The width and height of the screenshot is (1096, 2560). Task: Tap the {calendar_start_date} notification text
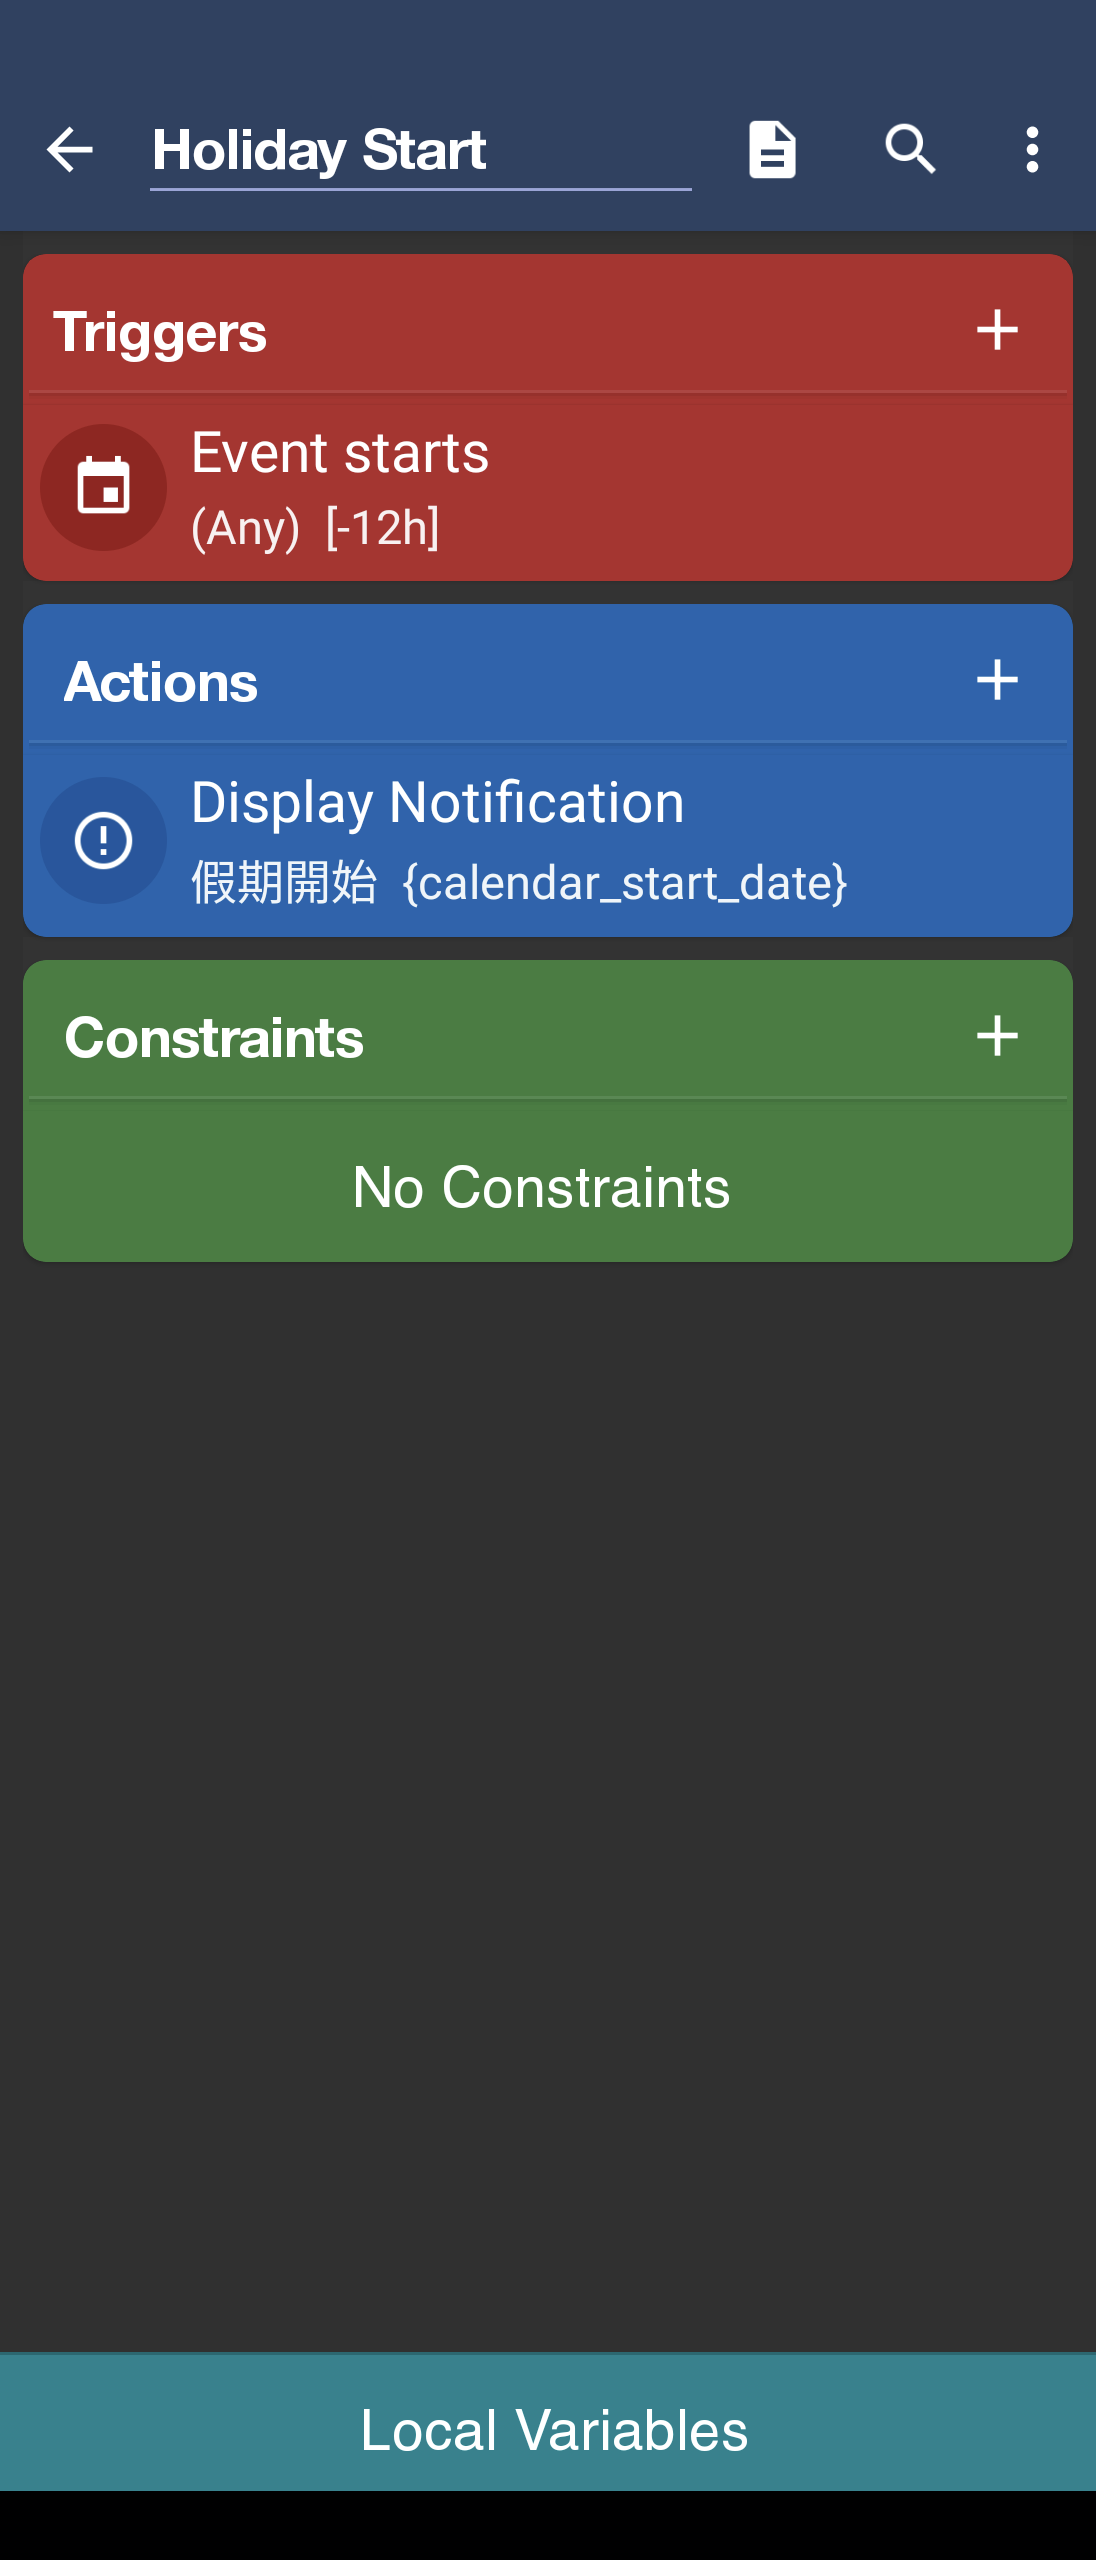(x=625, y=883)
